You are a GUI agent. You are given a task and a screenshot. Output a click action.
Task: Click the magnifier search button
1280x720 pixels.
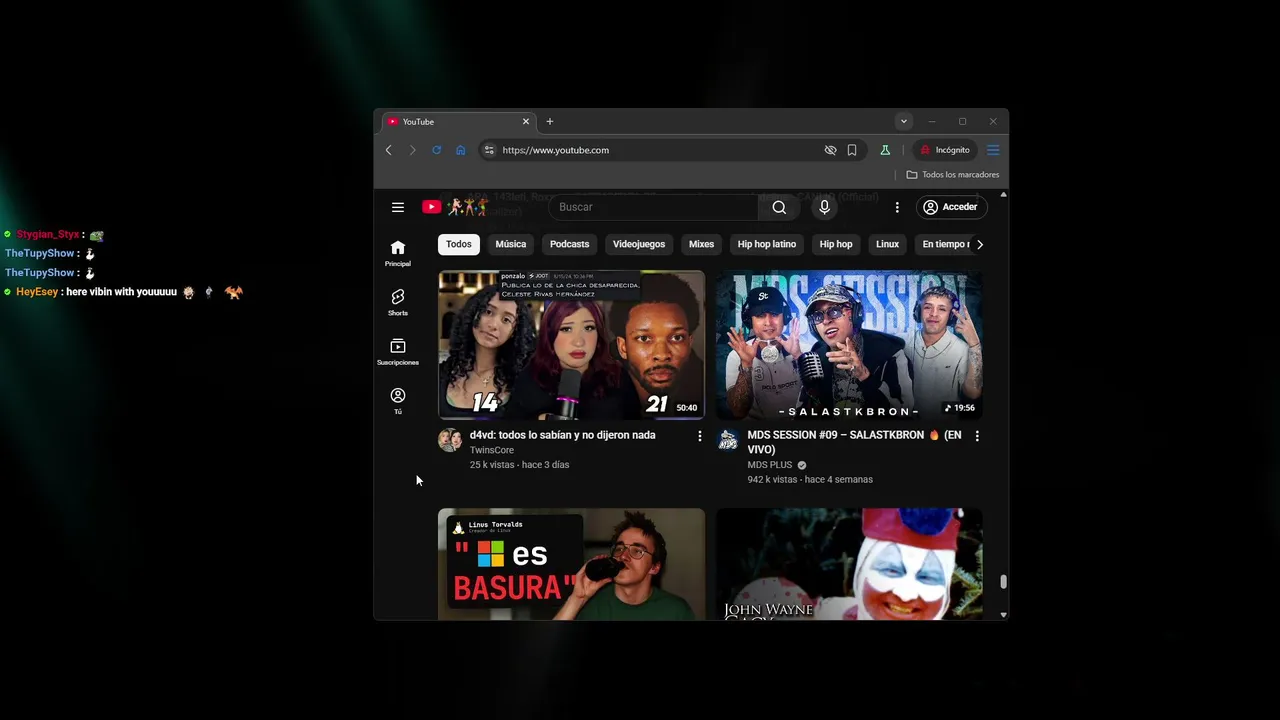779,207
